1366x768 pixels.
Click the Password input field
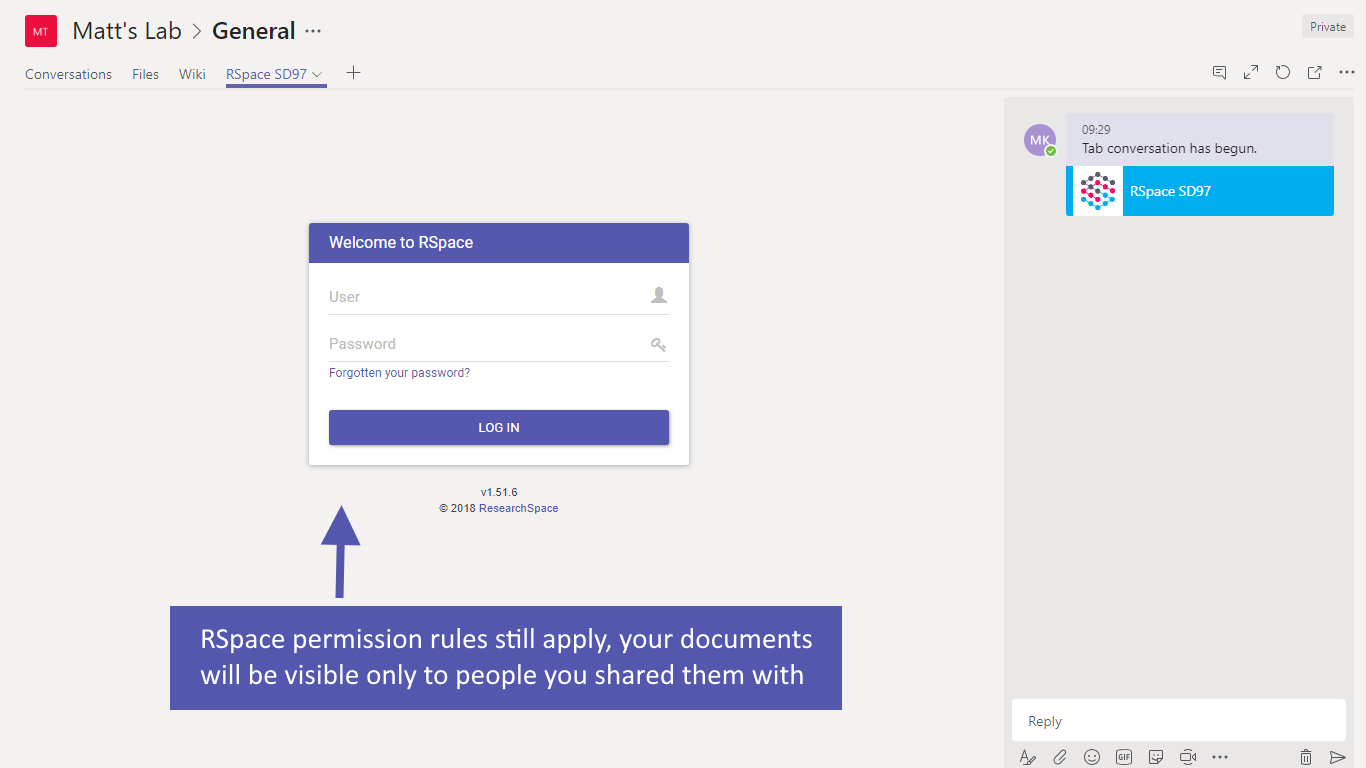(499, 344)
